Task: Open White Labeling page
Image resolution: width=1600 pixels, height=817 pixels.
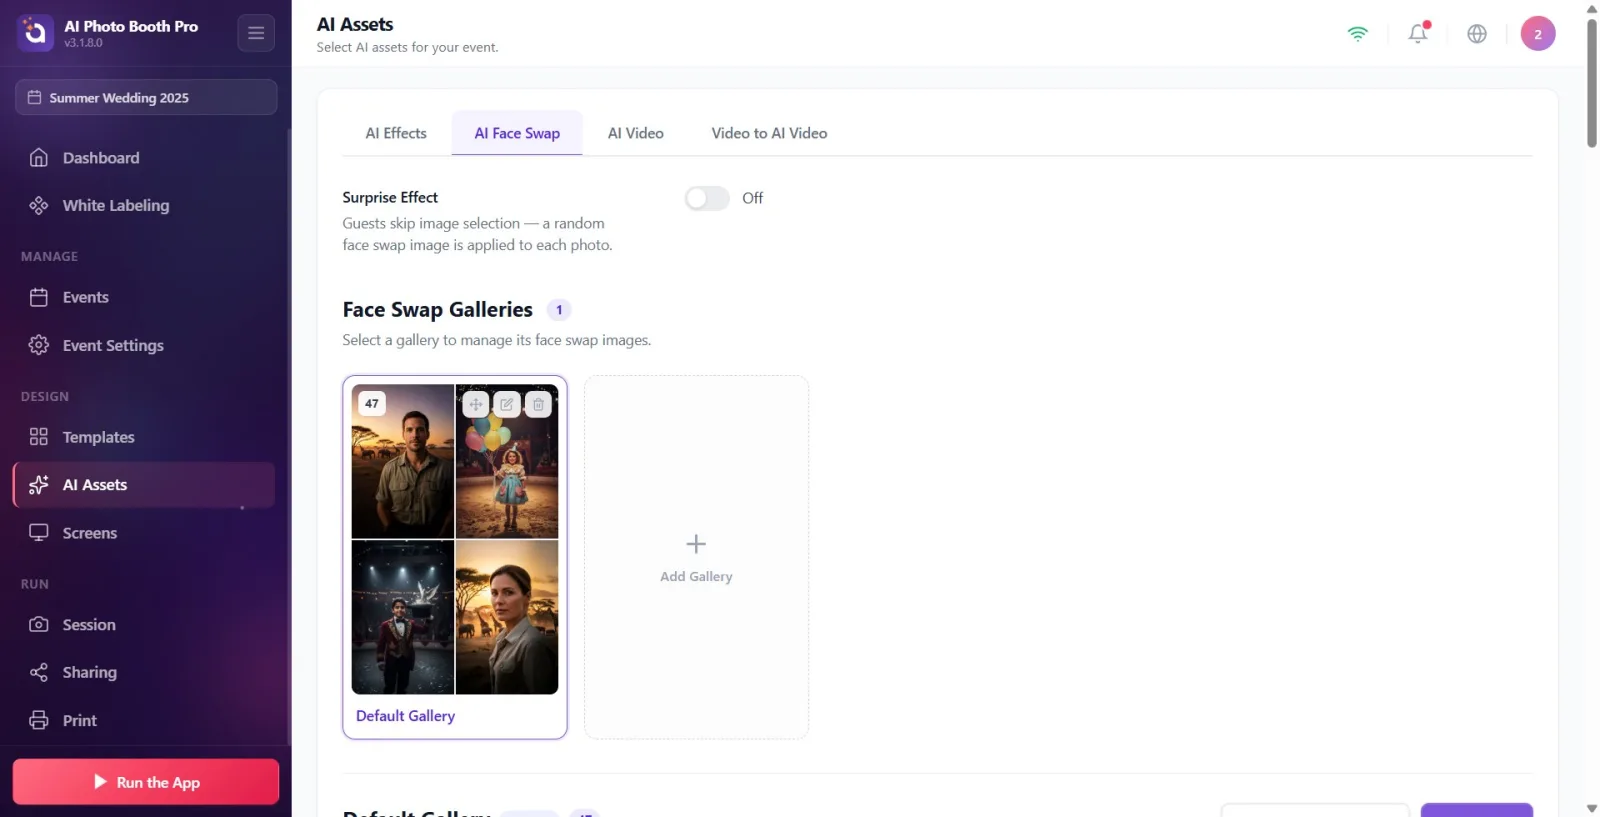Action: tap(144, 205)
